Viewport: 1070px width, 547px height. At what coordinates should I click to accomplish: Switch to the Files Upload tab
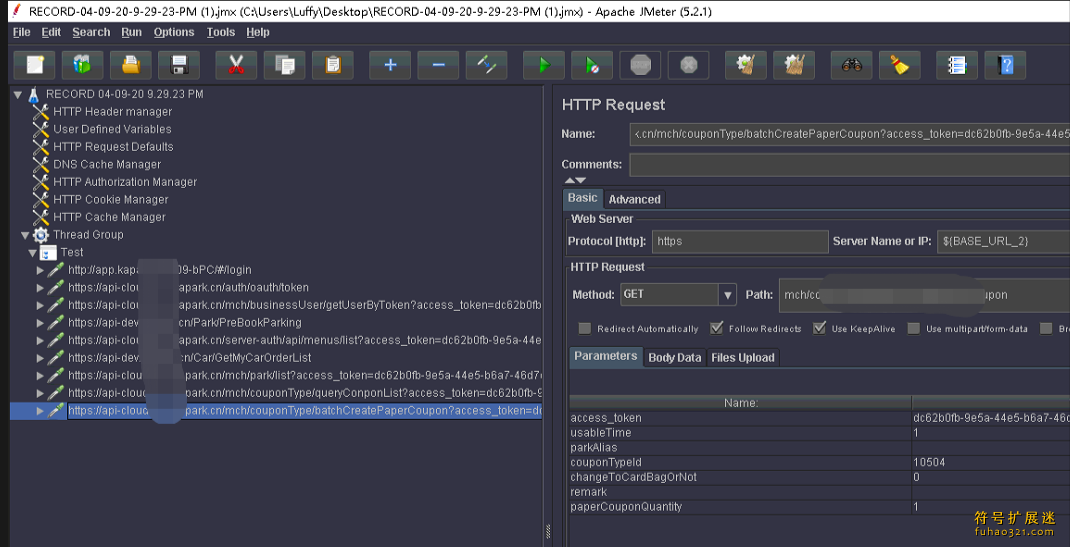point(742,357)
